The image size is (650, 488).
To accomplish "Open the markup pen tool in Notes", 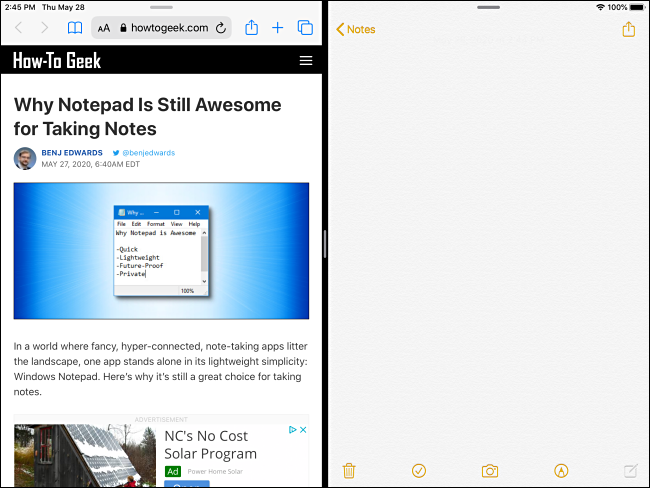I will coord(561,471).
